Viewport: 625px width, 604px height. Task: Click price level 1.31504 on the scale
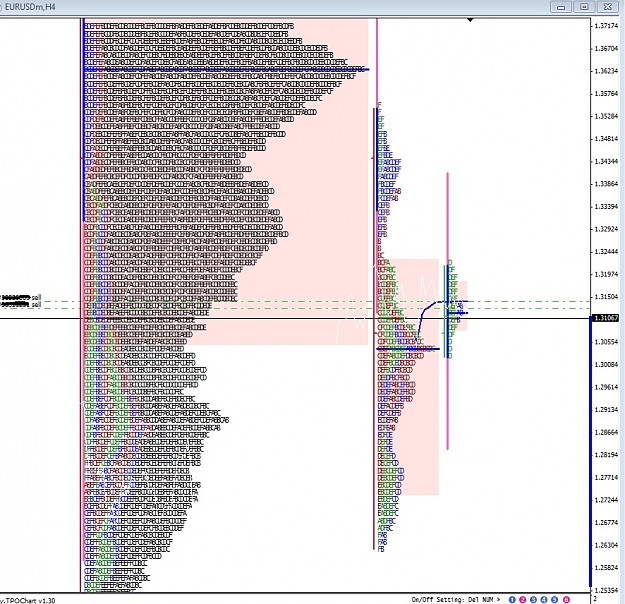coord(606,297)
